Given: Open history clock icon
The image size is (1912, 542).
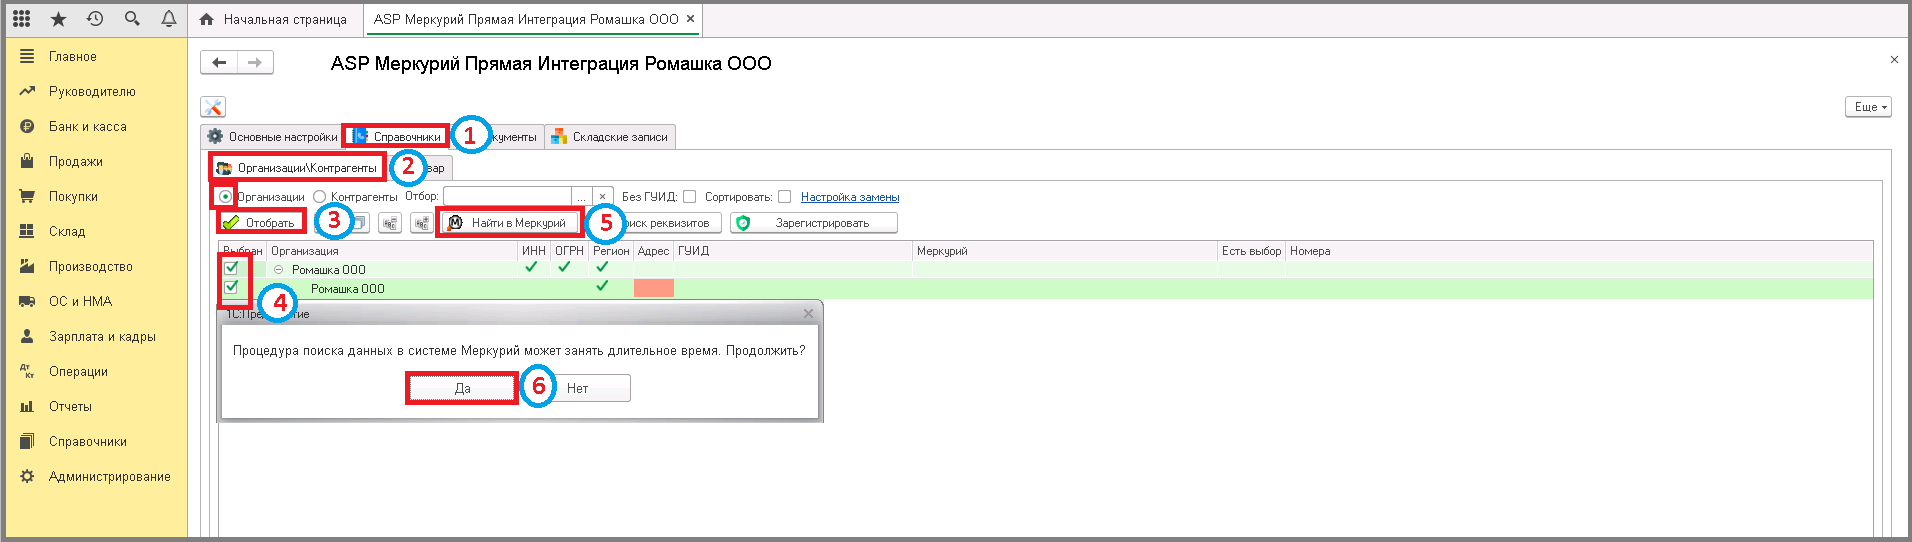Looking at the screenshot, I should (x=95, y=19).
